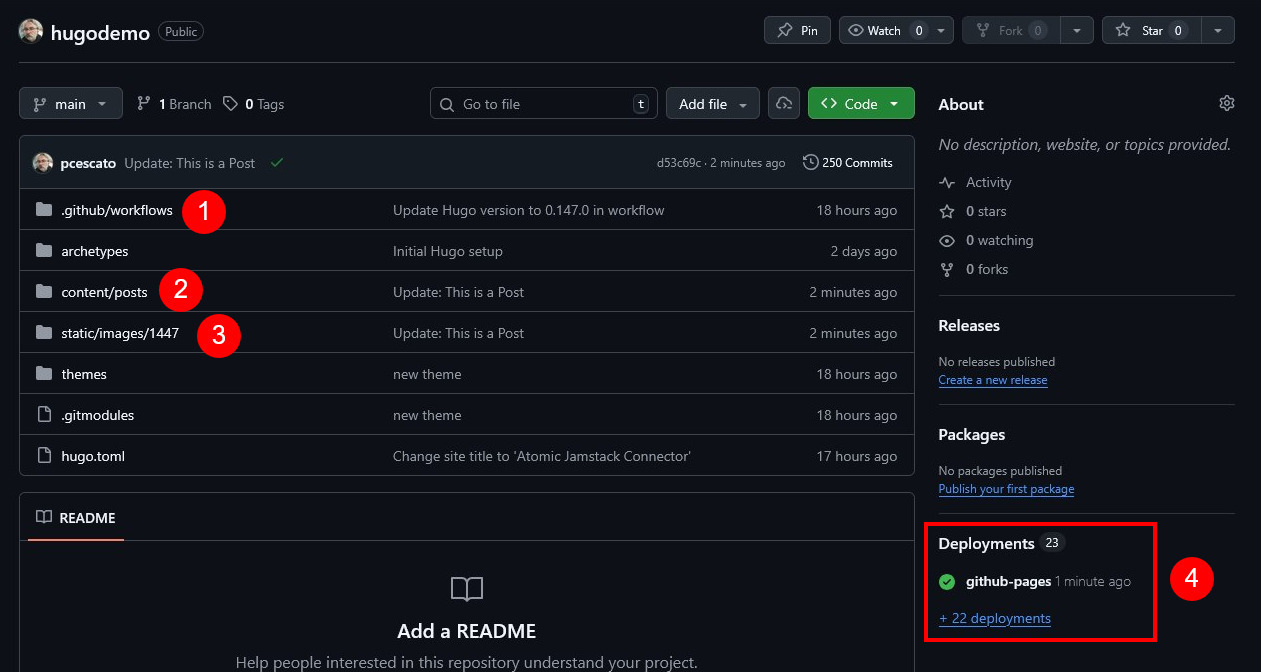Show '+ 22 deployments' link
The image size is (1261, 672).
pos(995,618)
